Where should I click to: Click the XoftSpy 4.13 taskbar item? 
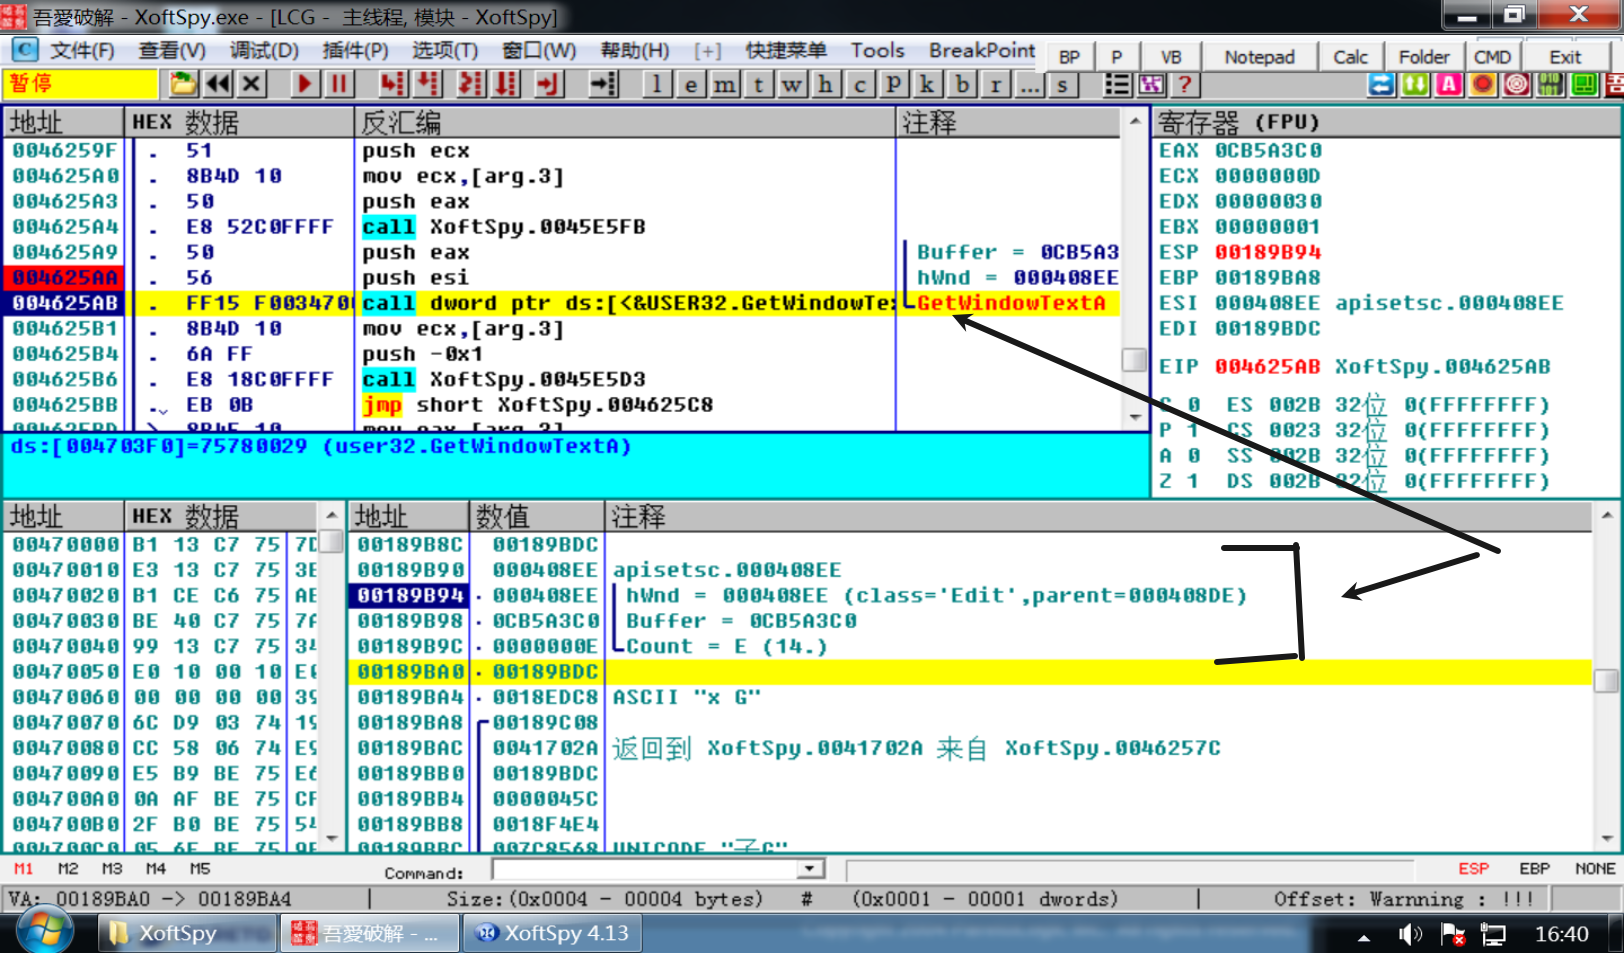click(x=555, y=933)
